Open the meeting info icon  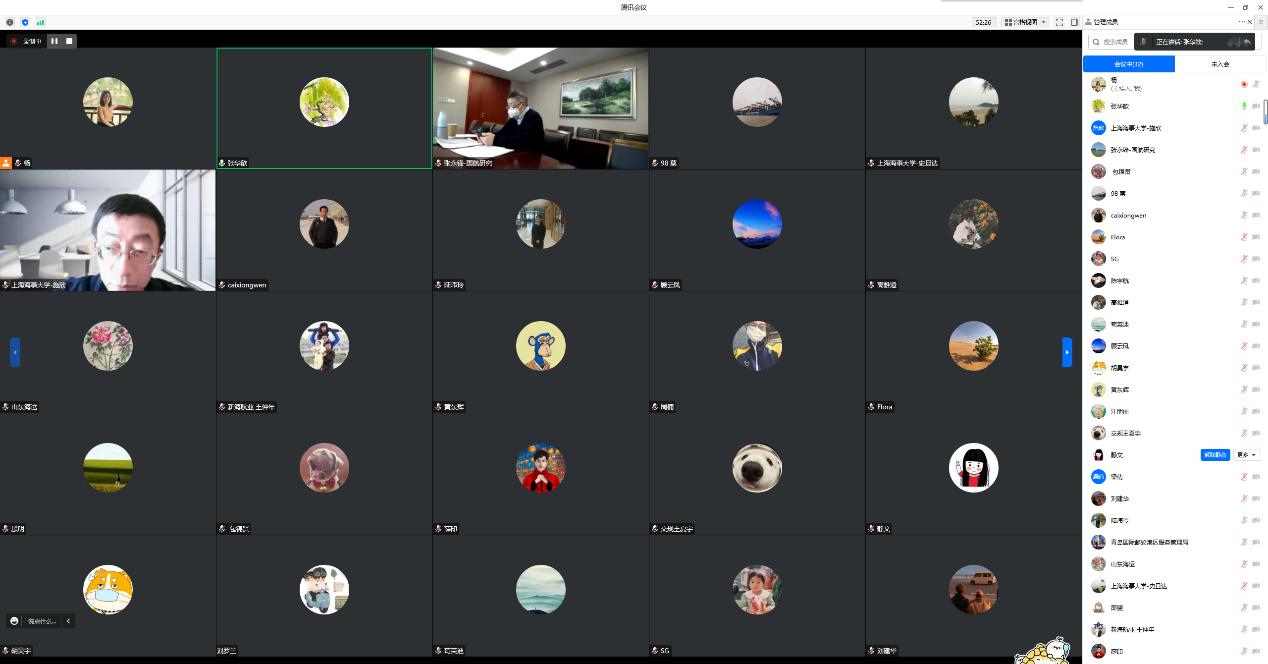click(x=10, y=21)
